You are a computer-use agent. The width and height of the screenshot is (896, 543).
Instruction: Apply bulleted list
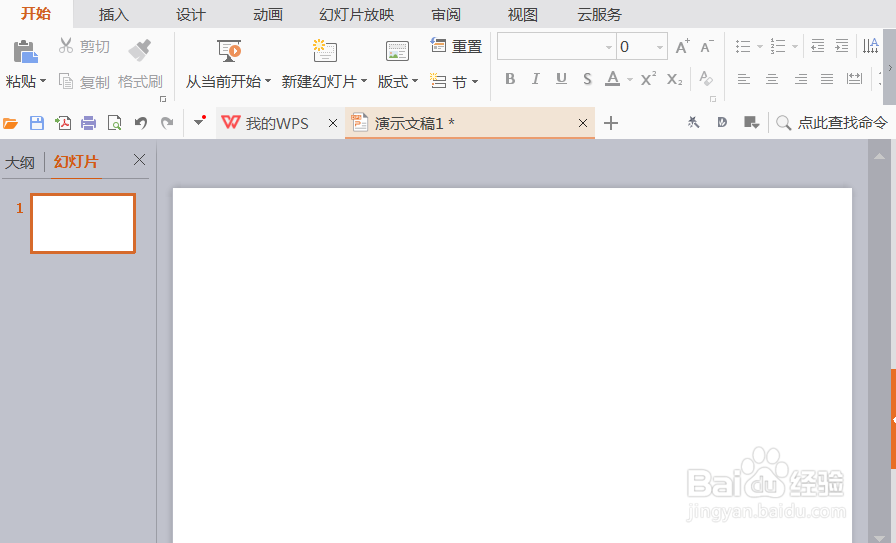click(x=743, y=46)
